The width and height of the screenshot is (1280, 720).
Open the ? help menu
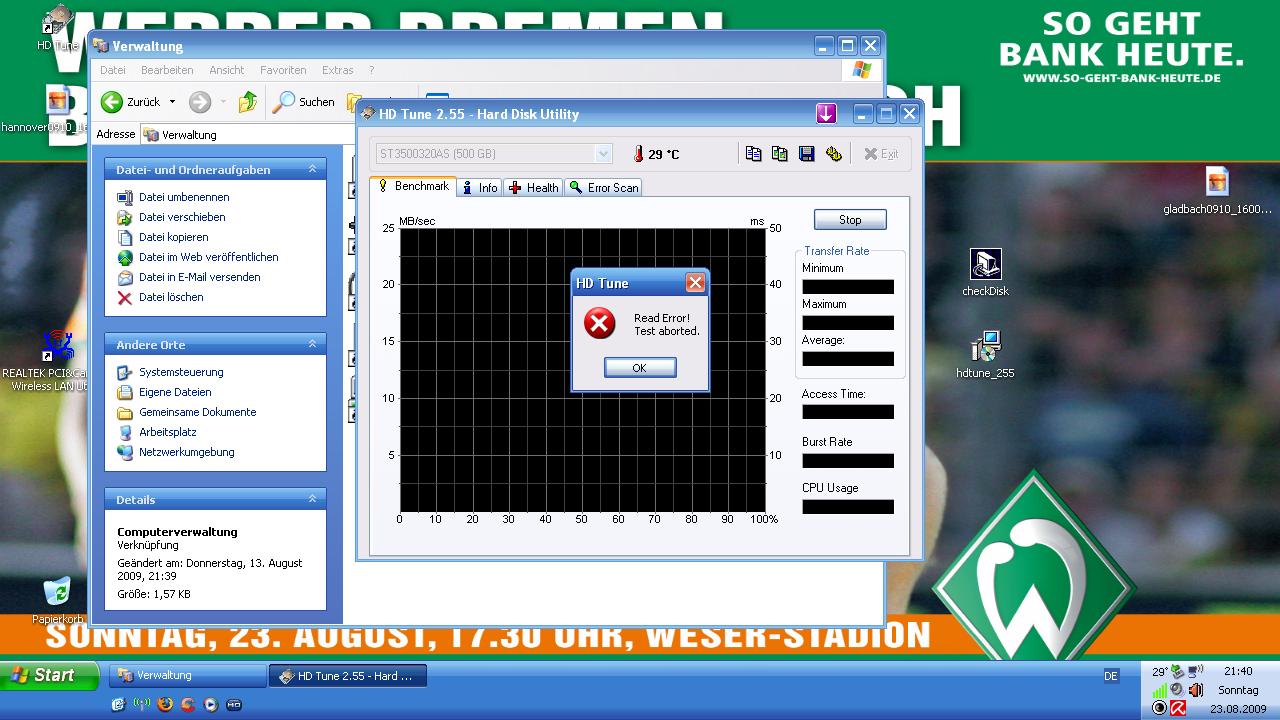pos(371,70)
